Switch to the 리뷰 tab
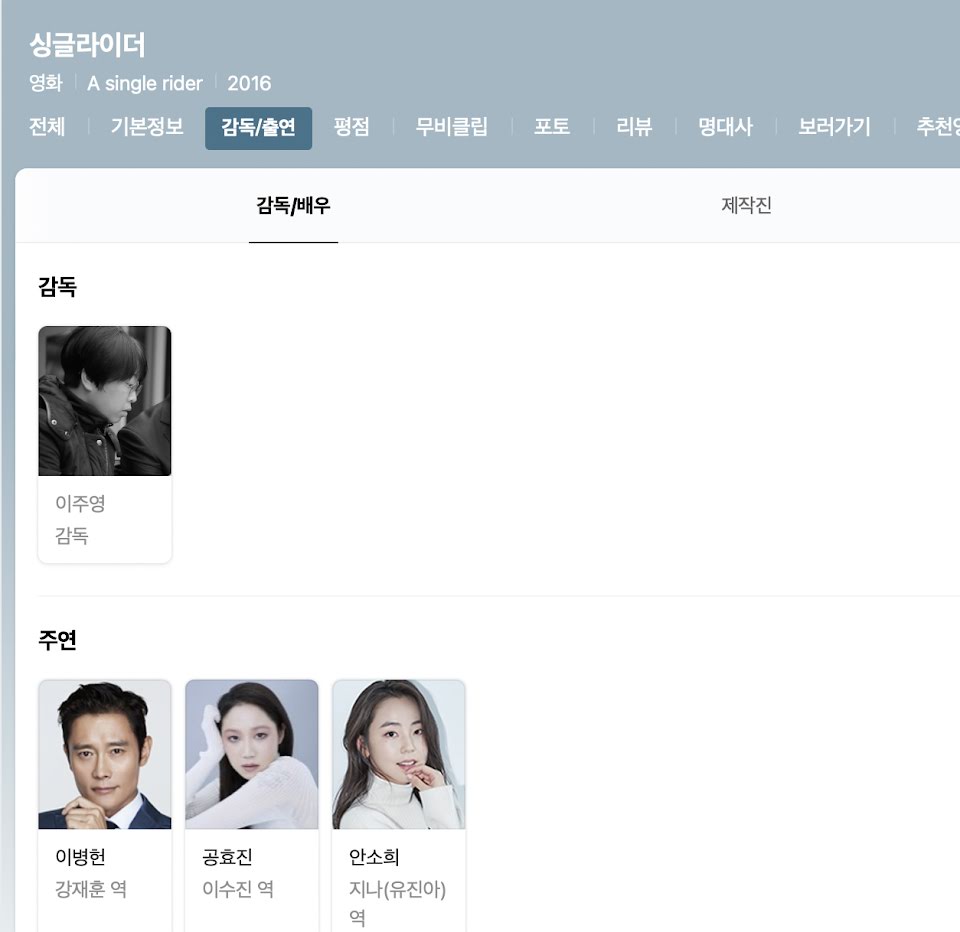960x932 pixels. coord(634,127)
